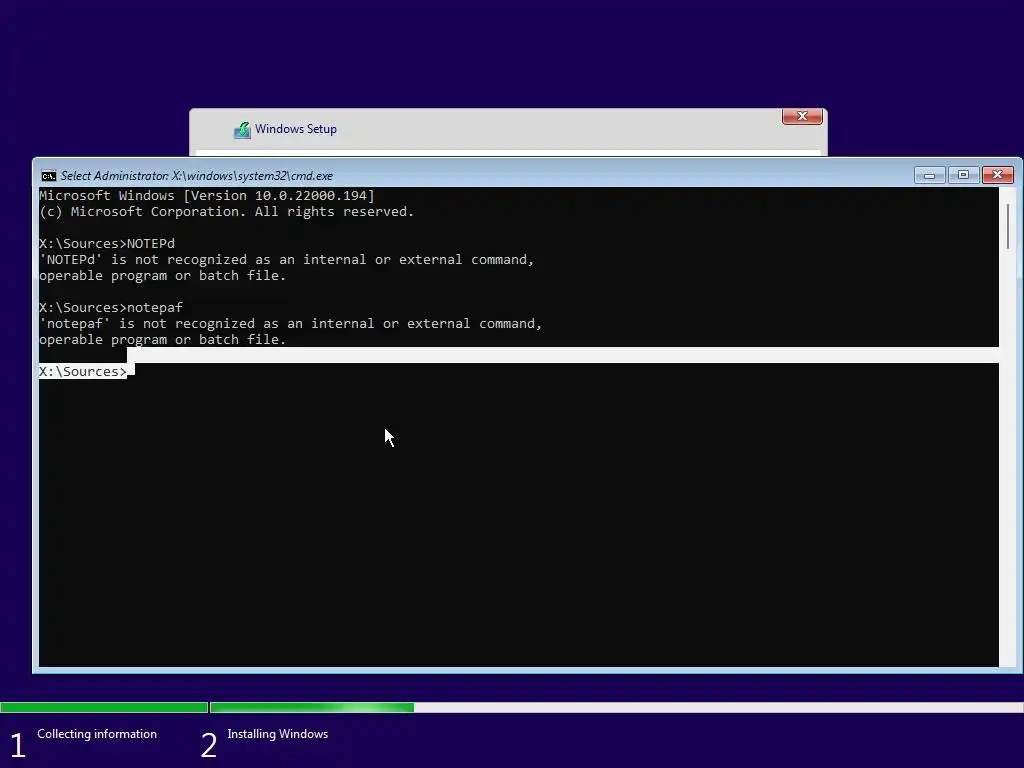This screenshot has height=768, width=1024.
Task: Click the Collecting information progress bar
Action: pyautogui.click(x=104, y=707)
